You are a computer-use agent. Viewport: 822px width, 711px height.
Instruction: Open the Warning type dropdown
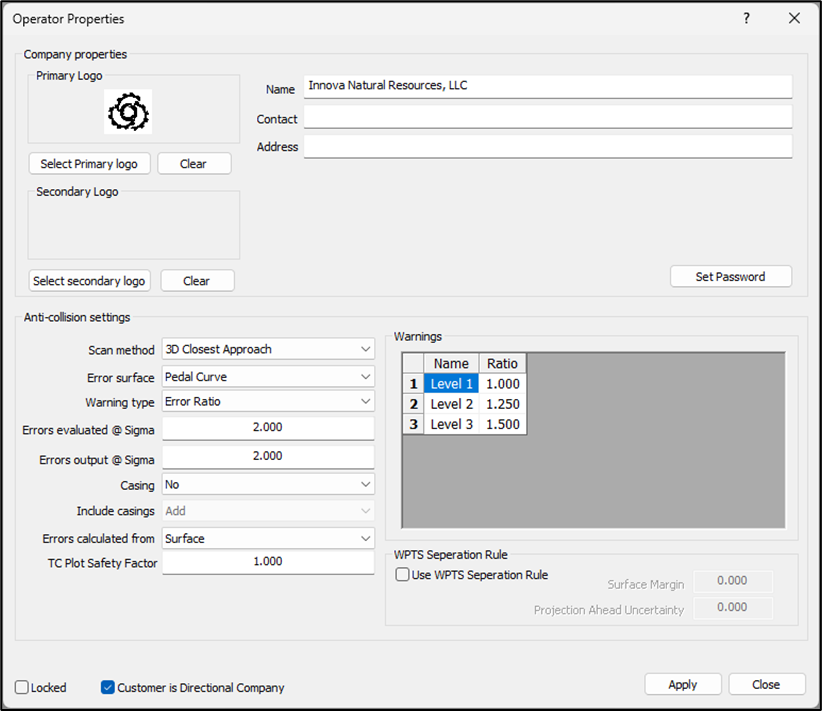(268, 401)
